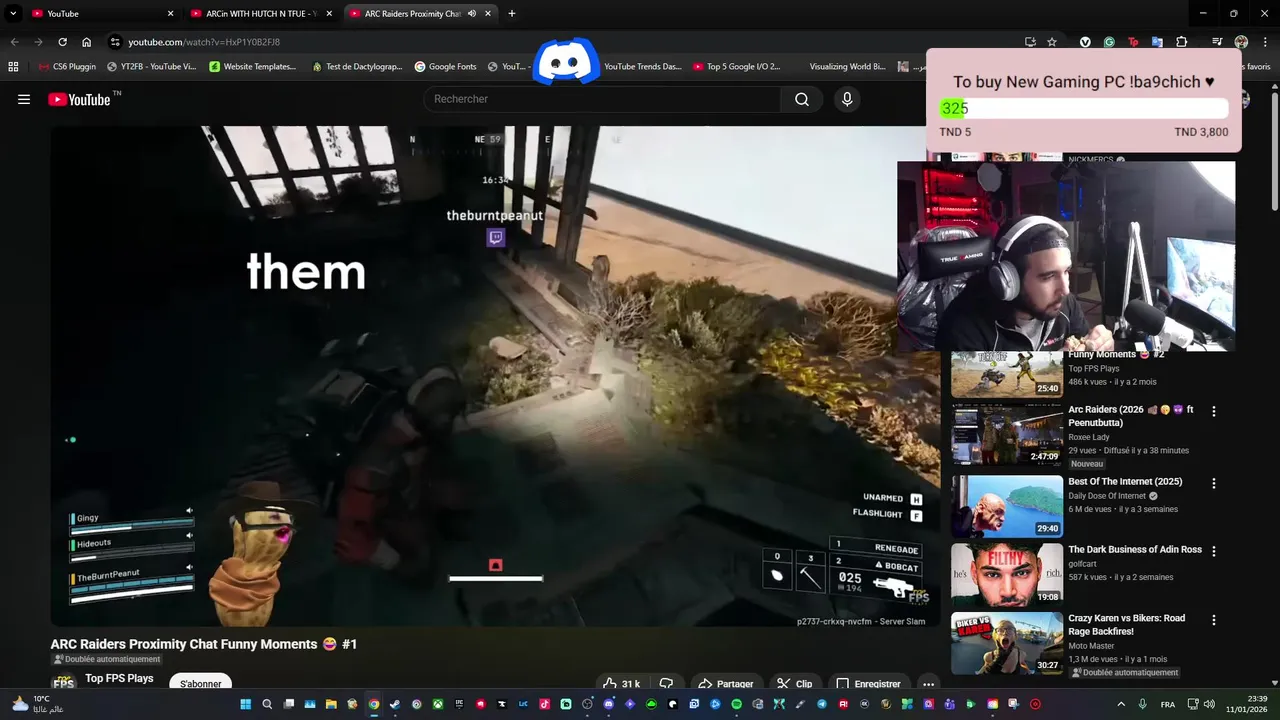Open Crazy Karen vs Bikers thumbnail
1280x720 pixels.
(1006, 643)
